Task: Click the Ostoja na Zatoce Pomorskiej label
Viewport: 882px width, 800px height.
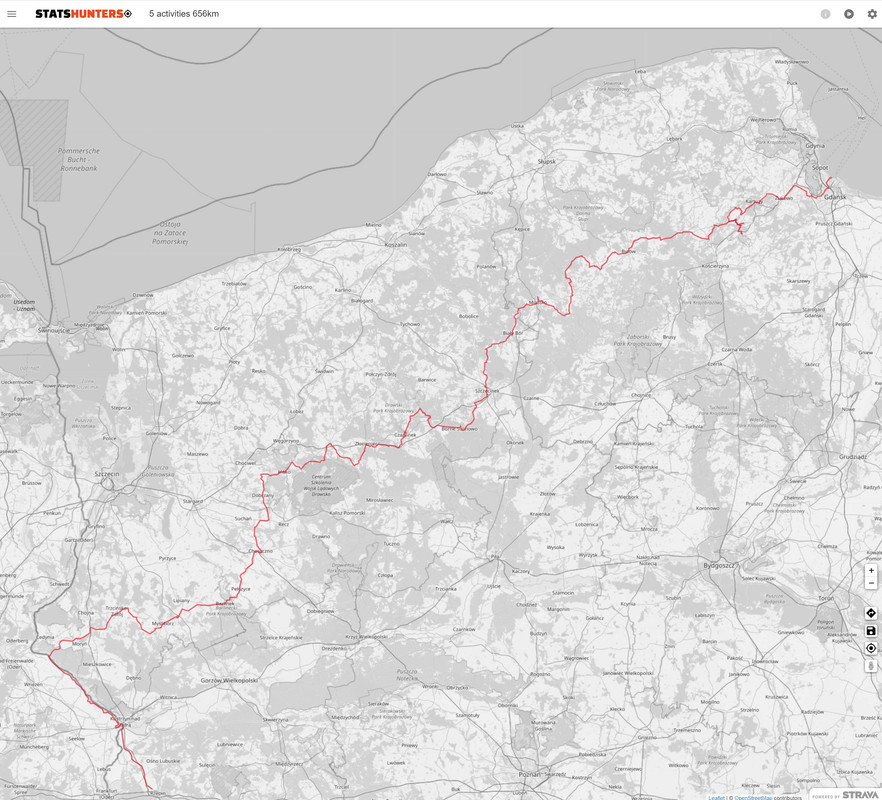Action: (169, 232)
